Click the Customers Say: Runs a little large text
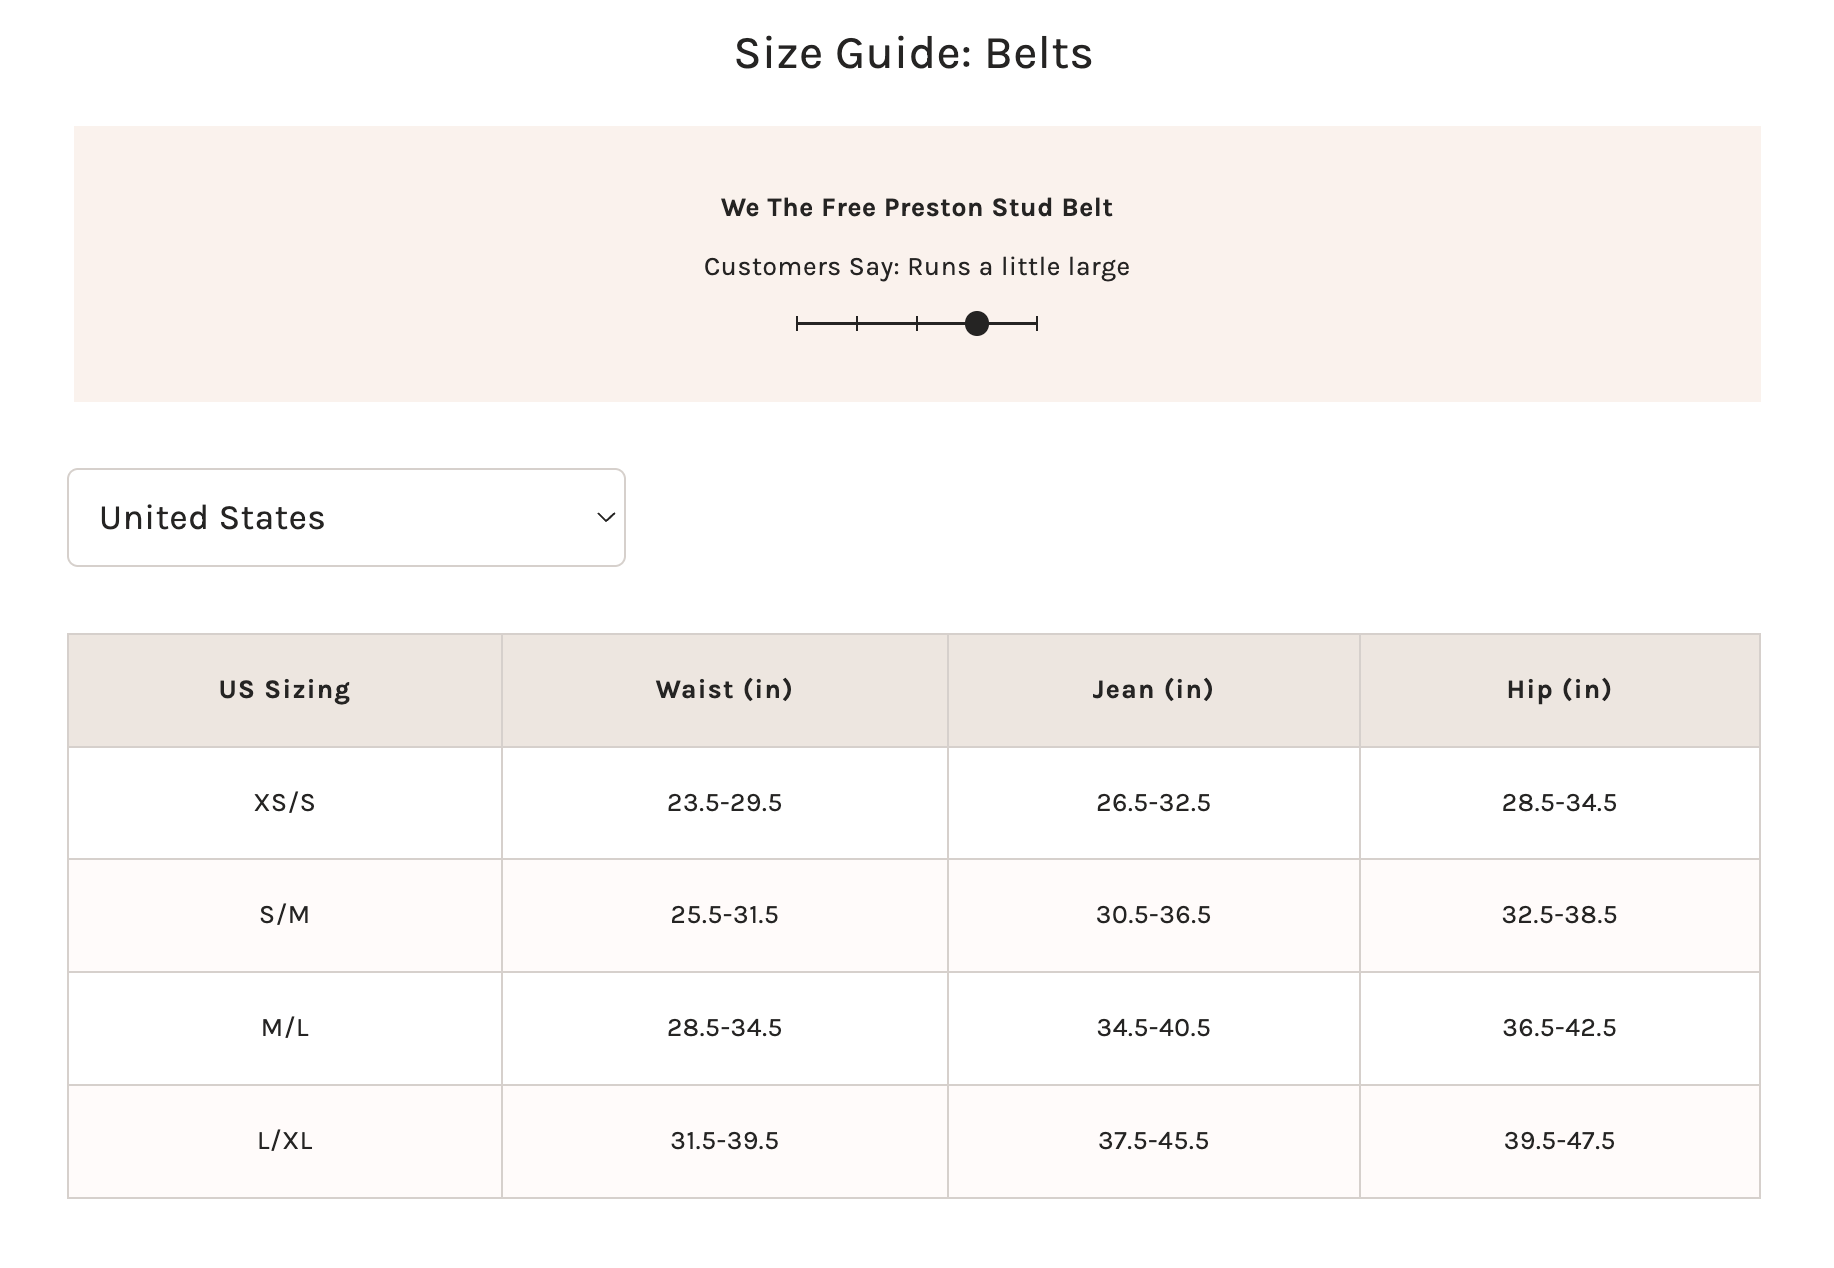 tap(916, 267)
